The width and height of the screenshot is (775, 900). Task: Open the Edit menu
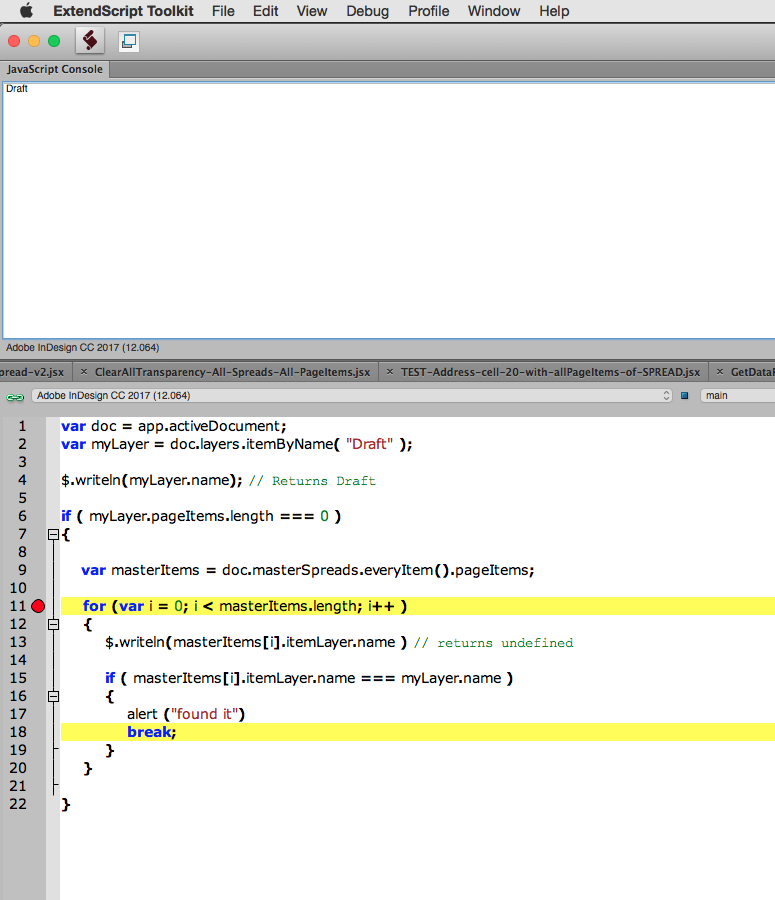pyautogui.click(x=265, y=11)
